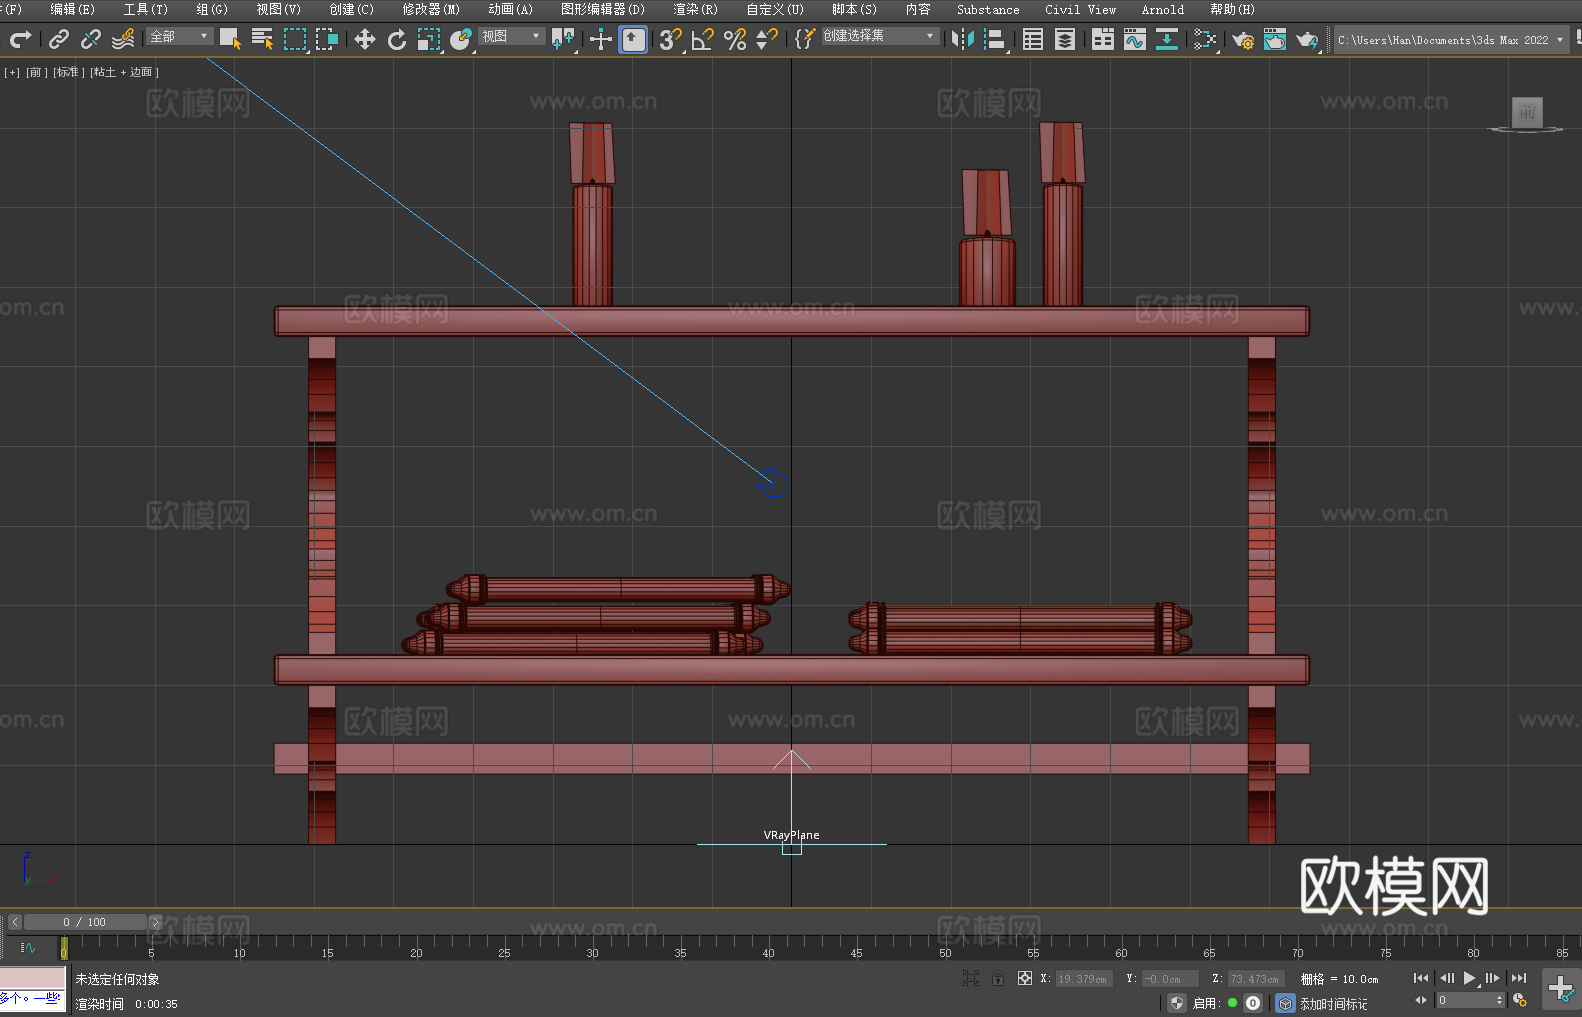The image size is (1582, 1017).
Task: Click the teal download-arrow toolbar icon
Action: point(1167,39)
